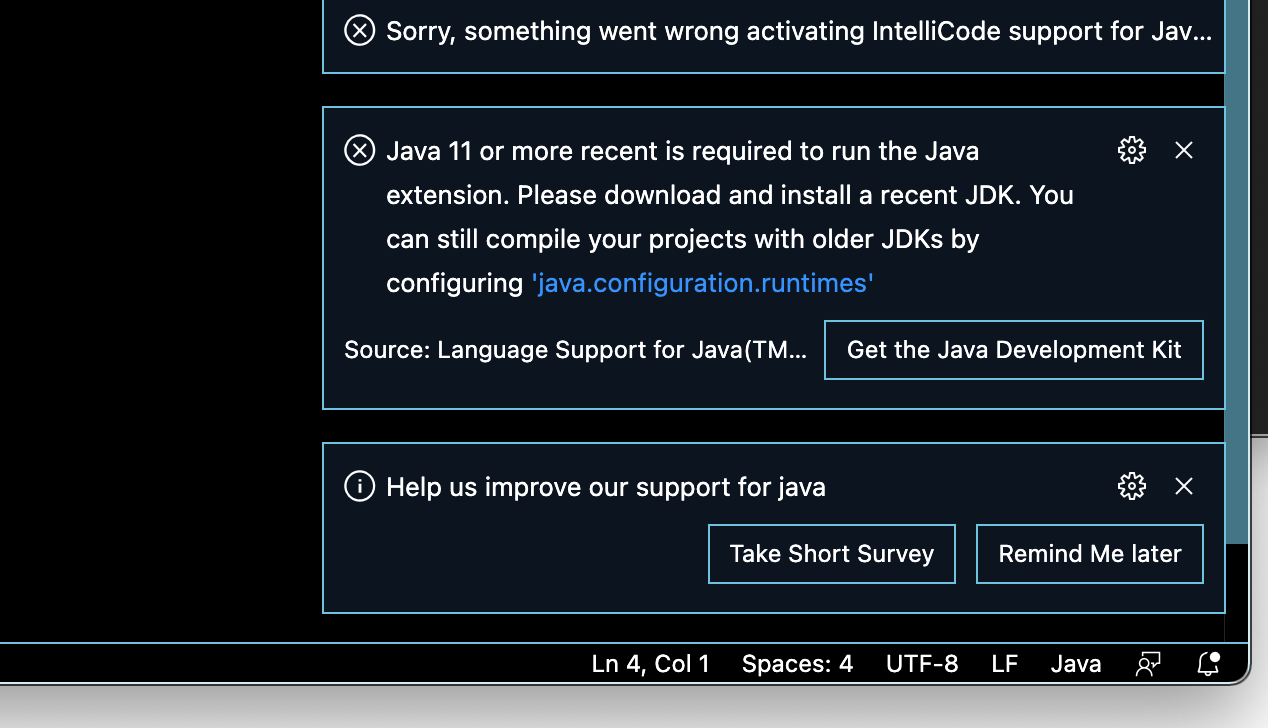
Task: Dismiss the Java 11 notification
Action: pos(1184,150)
